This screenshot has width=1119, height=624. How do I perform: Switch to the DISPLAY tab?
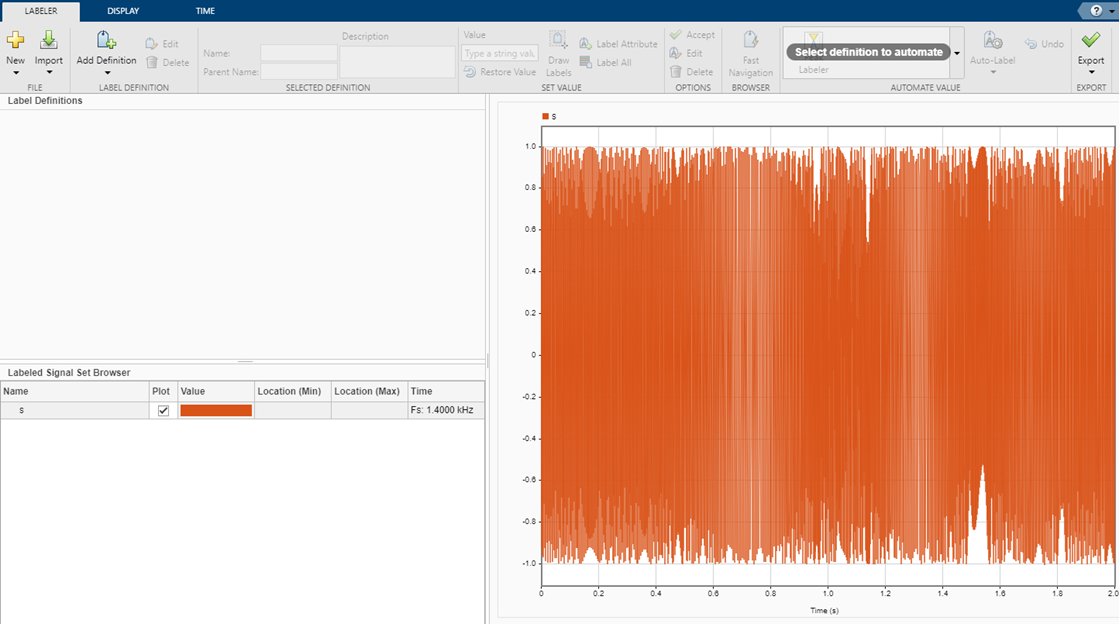coord(123,11)
